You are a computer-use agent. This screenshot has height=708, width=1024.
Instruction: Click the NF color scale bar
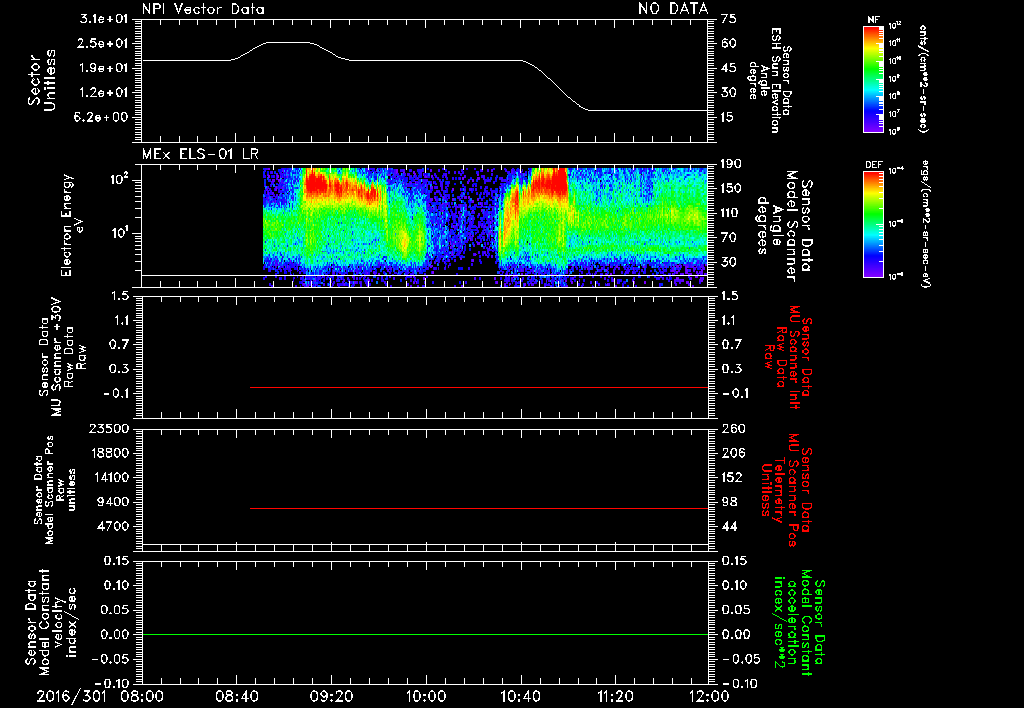tap(873, 79)
